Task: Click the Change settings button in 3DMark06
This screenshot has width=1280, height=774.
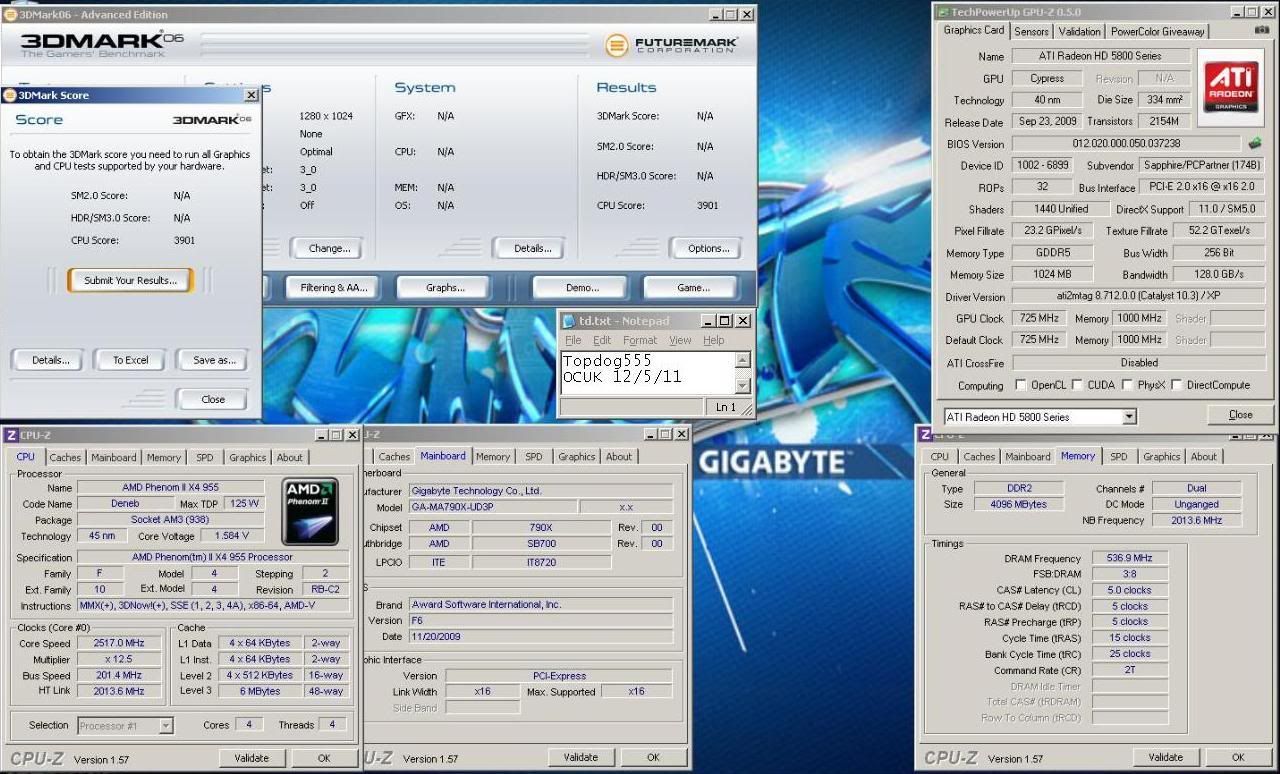Action: coord(329,248)
